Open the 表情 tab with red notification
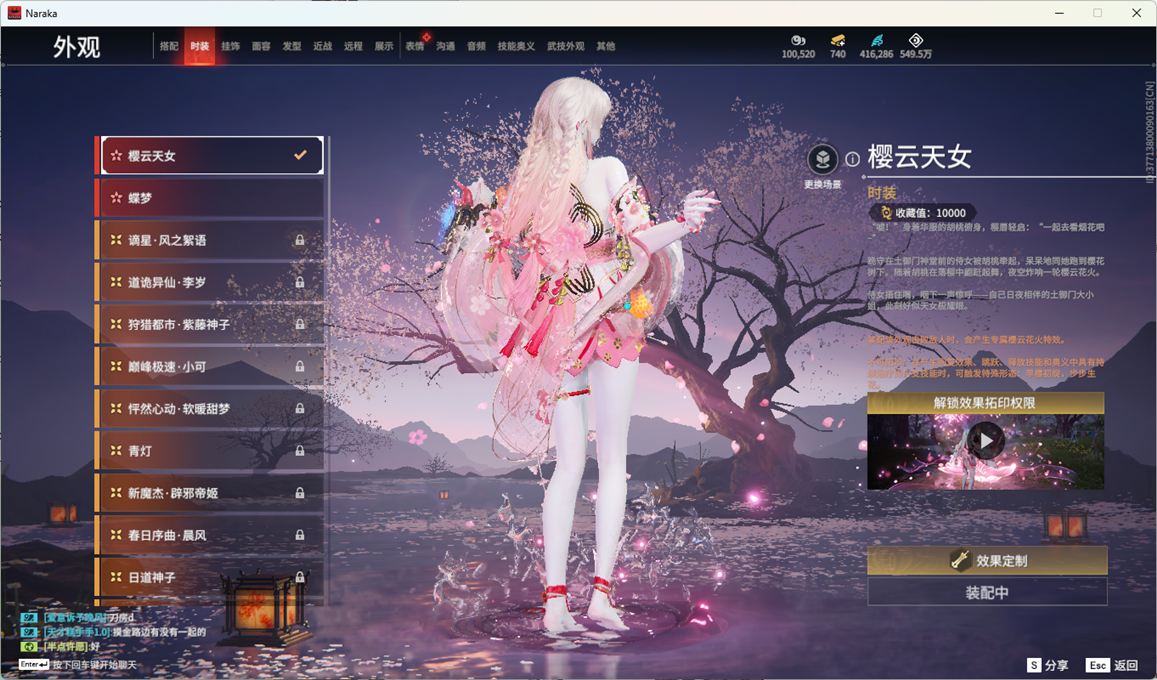Viewport: 1157px width, 680px height. point(414,47)
